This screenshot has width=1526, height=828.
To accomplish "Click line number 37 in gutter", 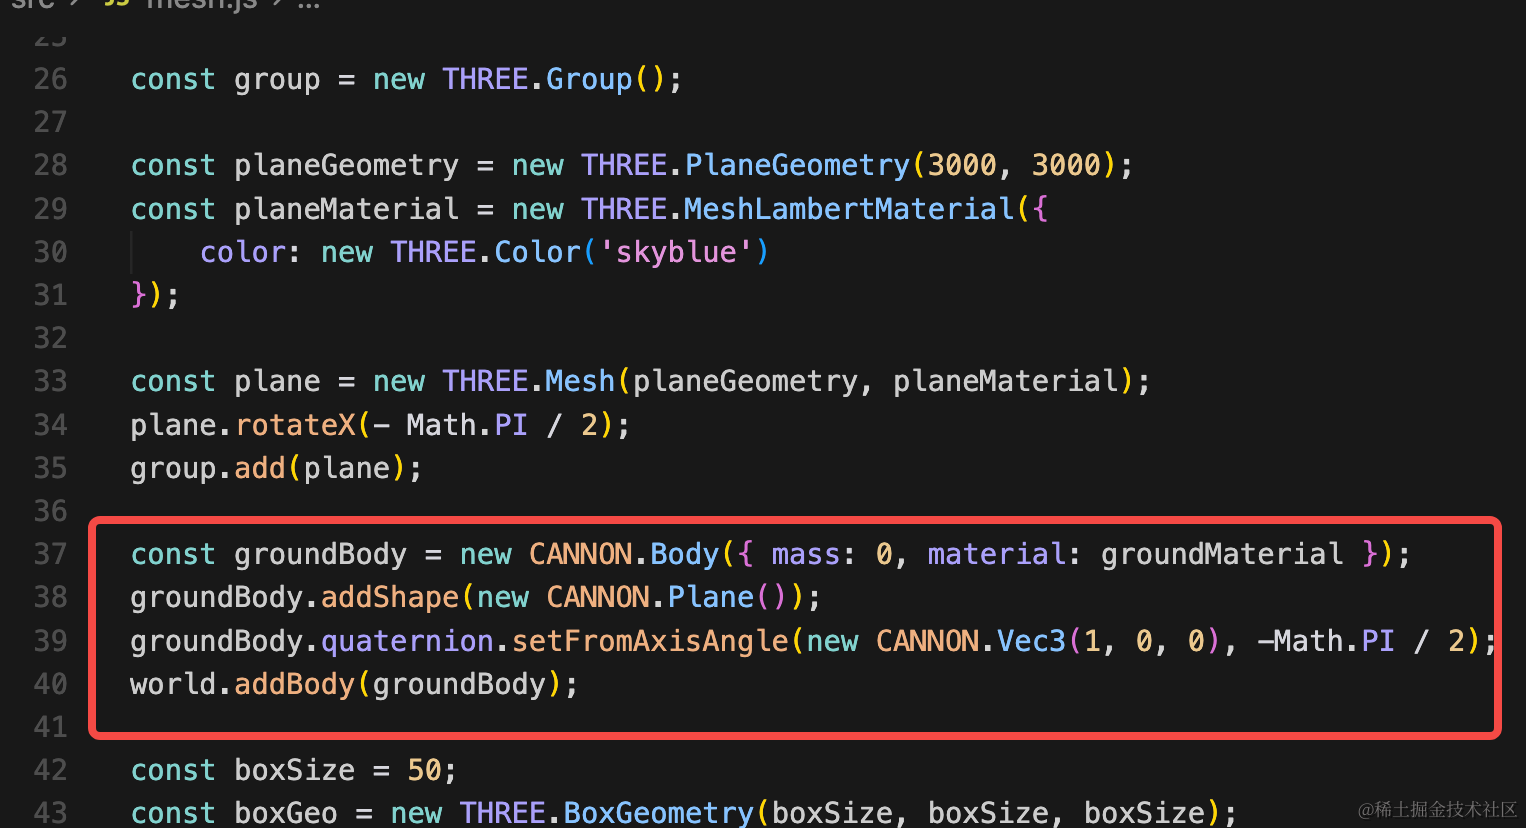I will click(50, 554).
